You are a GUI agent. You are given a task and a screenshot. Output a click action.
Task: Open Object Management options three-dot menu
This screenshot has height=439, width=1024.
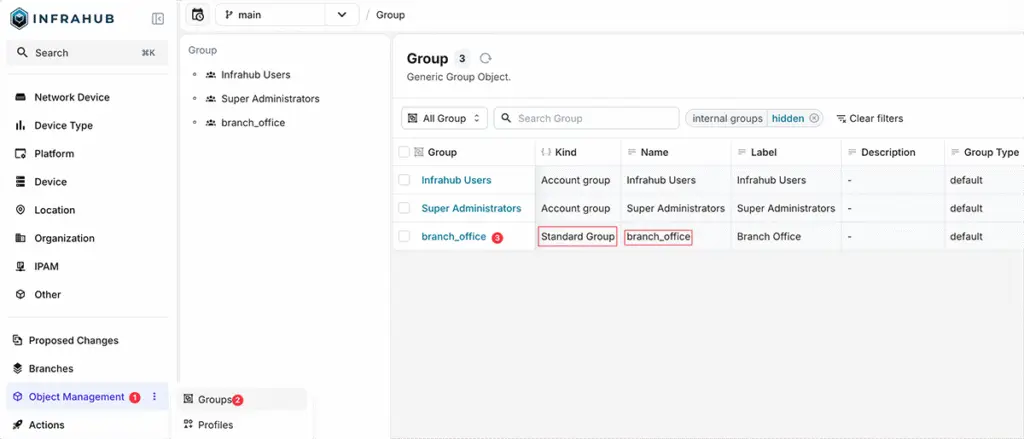(154, 397)
